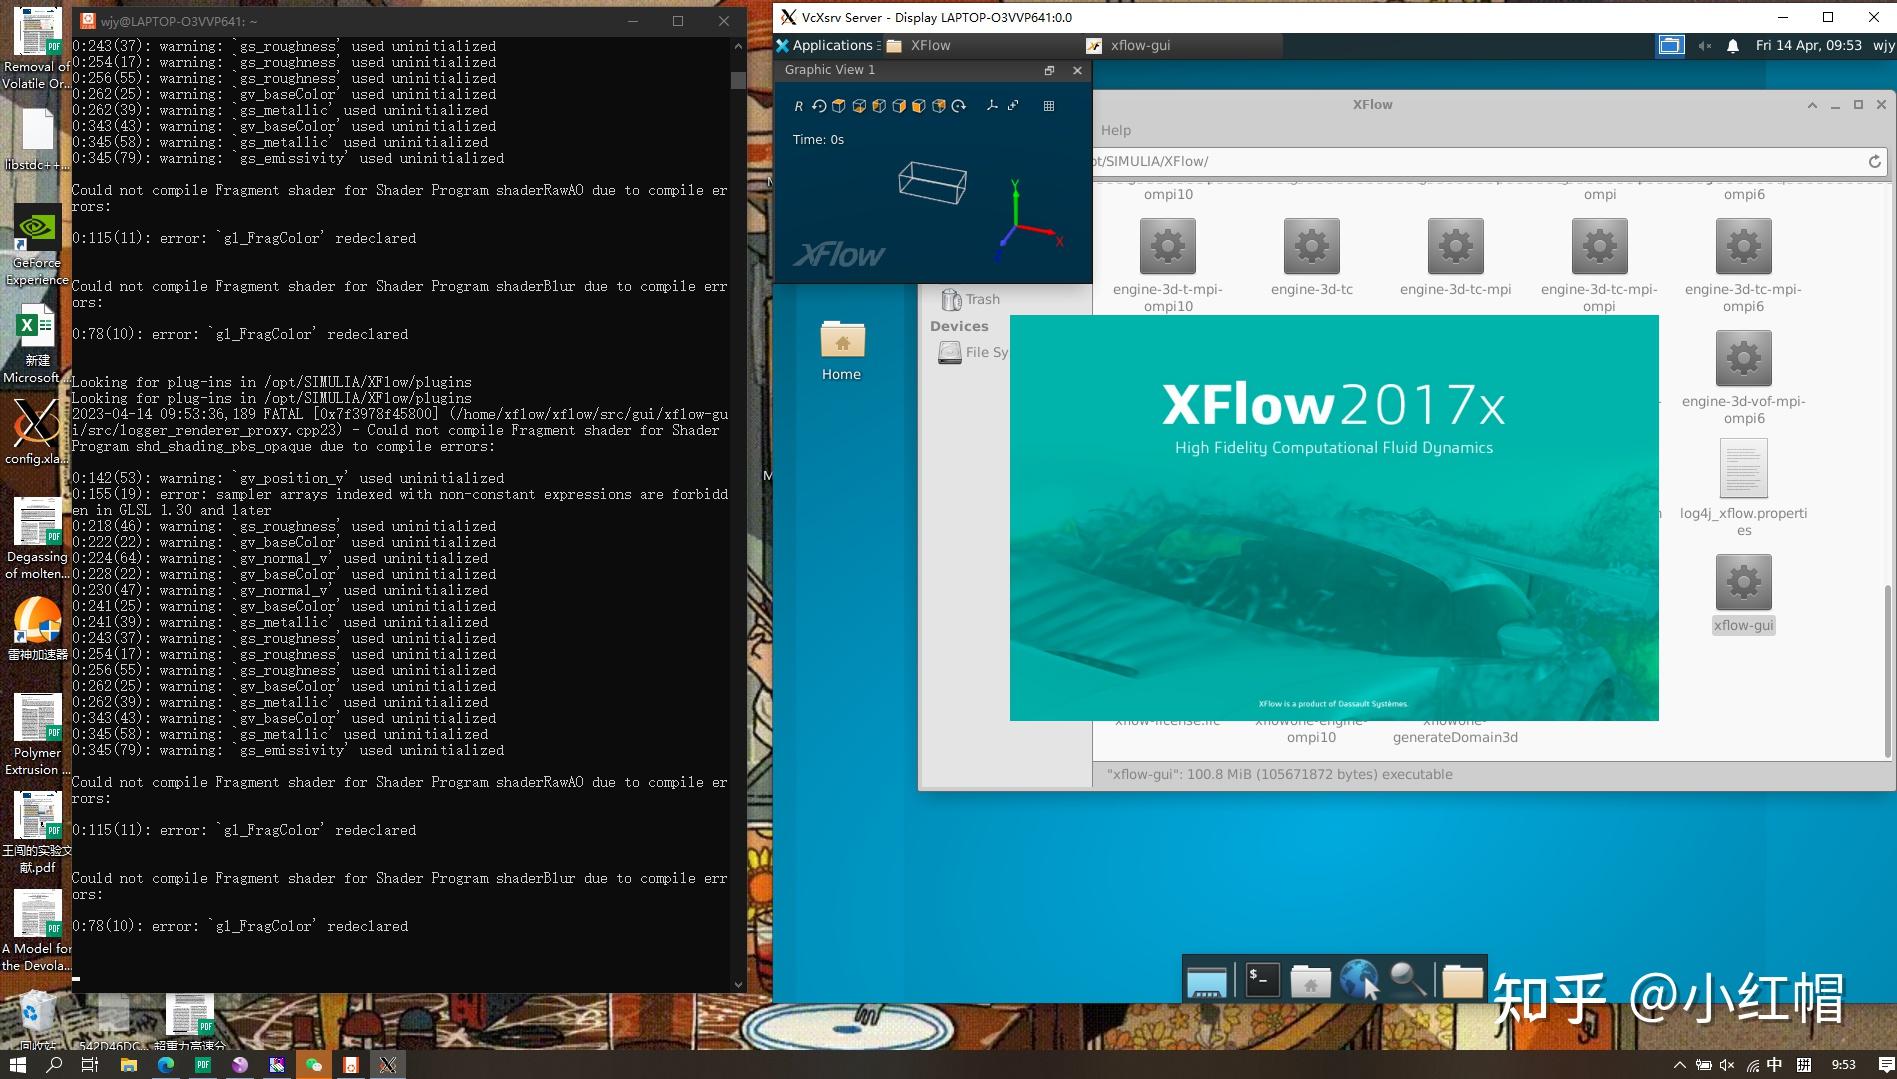Select the engine-3d-tc executable

1312,257
